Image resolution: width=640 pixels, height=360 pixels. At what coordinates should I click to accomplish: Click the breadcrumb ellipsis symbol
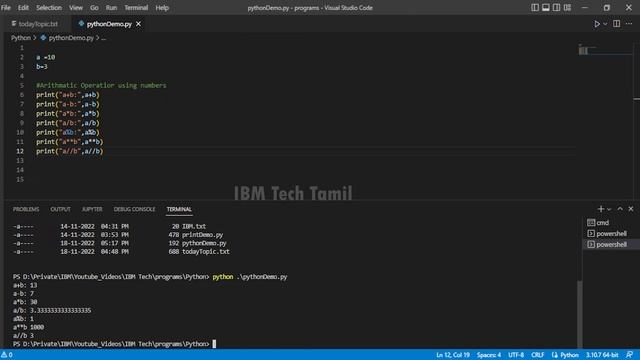point(103,38)
